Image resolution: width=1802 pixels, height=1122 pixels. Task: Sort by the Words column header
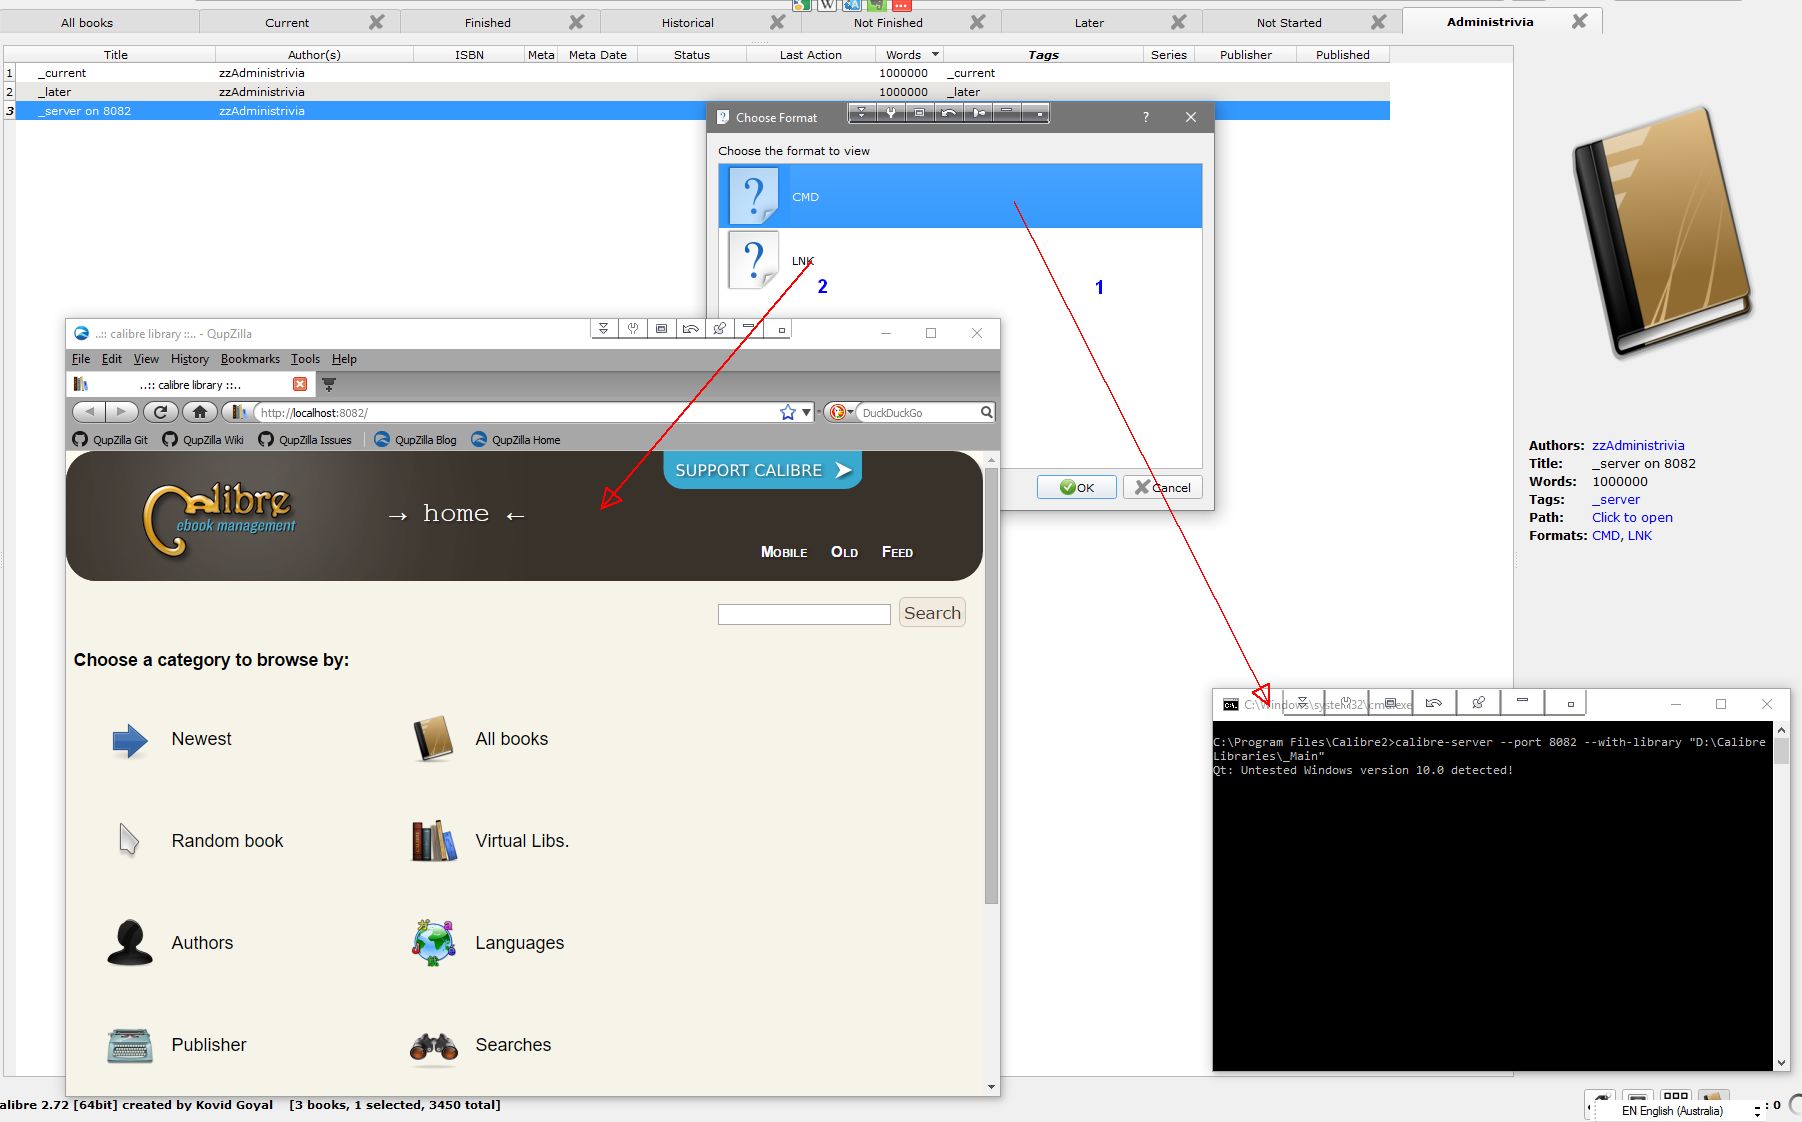(x=909, y=55)
